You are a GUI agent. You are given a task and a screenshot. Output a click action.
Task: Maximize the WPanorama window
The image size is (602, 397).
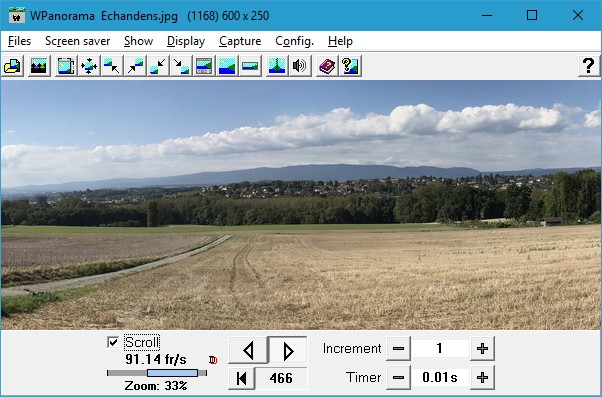pos(532,15)
